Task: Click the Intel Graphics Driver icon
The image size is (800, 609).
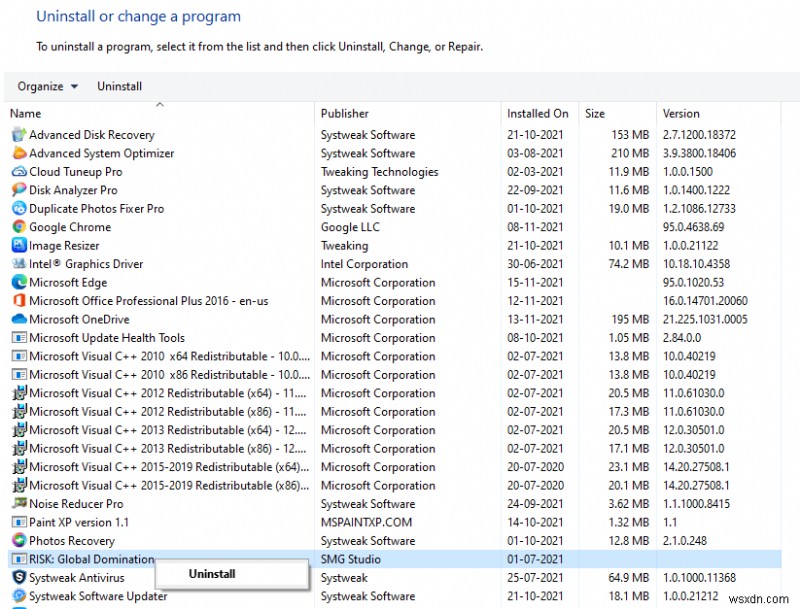Action: point(19,264)
